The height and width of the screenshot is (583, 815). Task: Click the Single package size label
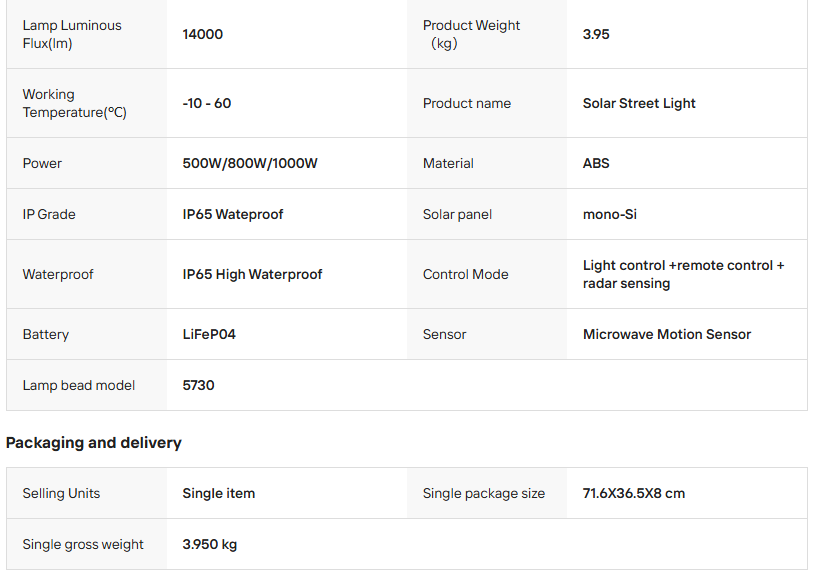tap(484, 493)
